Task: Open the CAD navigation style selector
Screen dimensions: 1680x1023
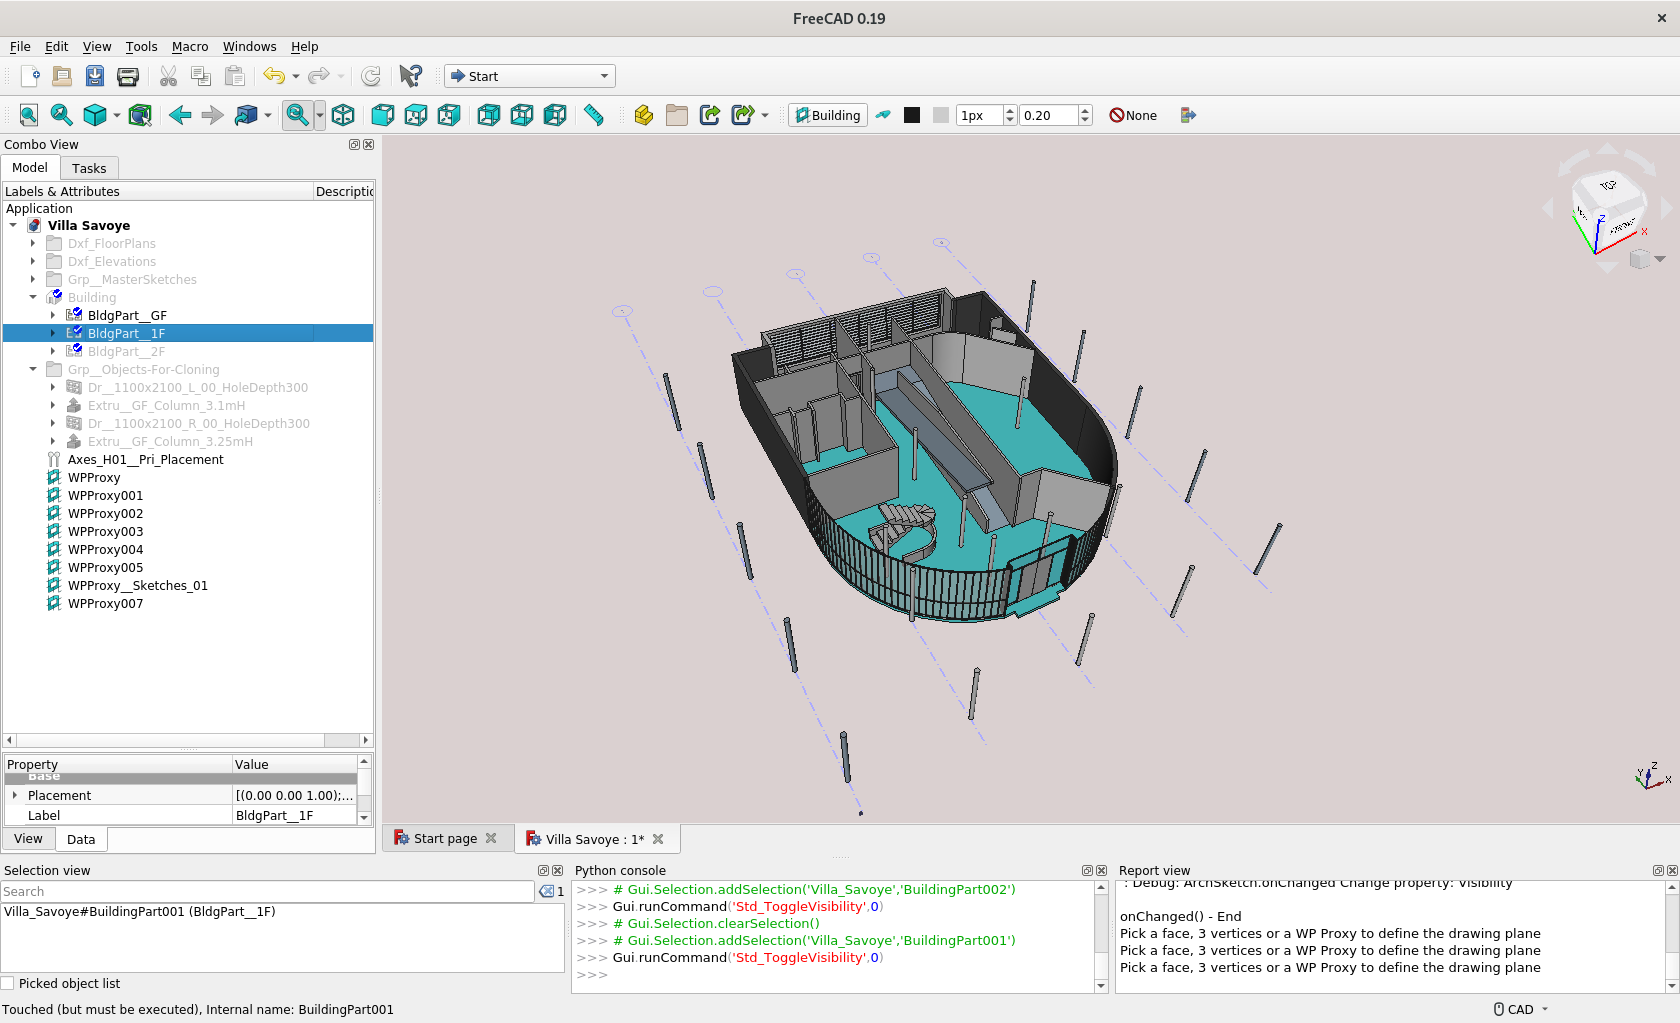Action: pos(1521,1010)
